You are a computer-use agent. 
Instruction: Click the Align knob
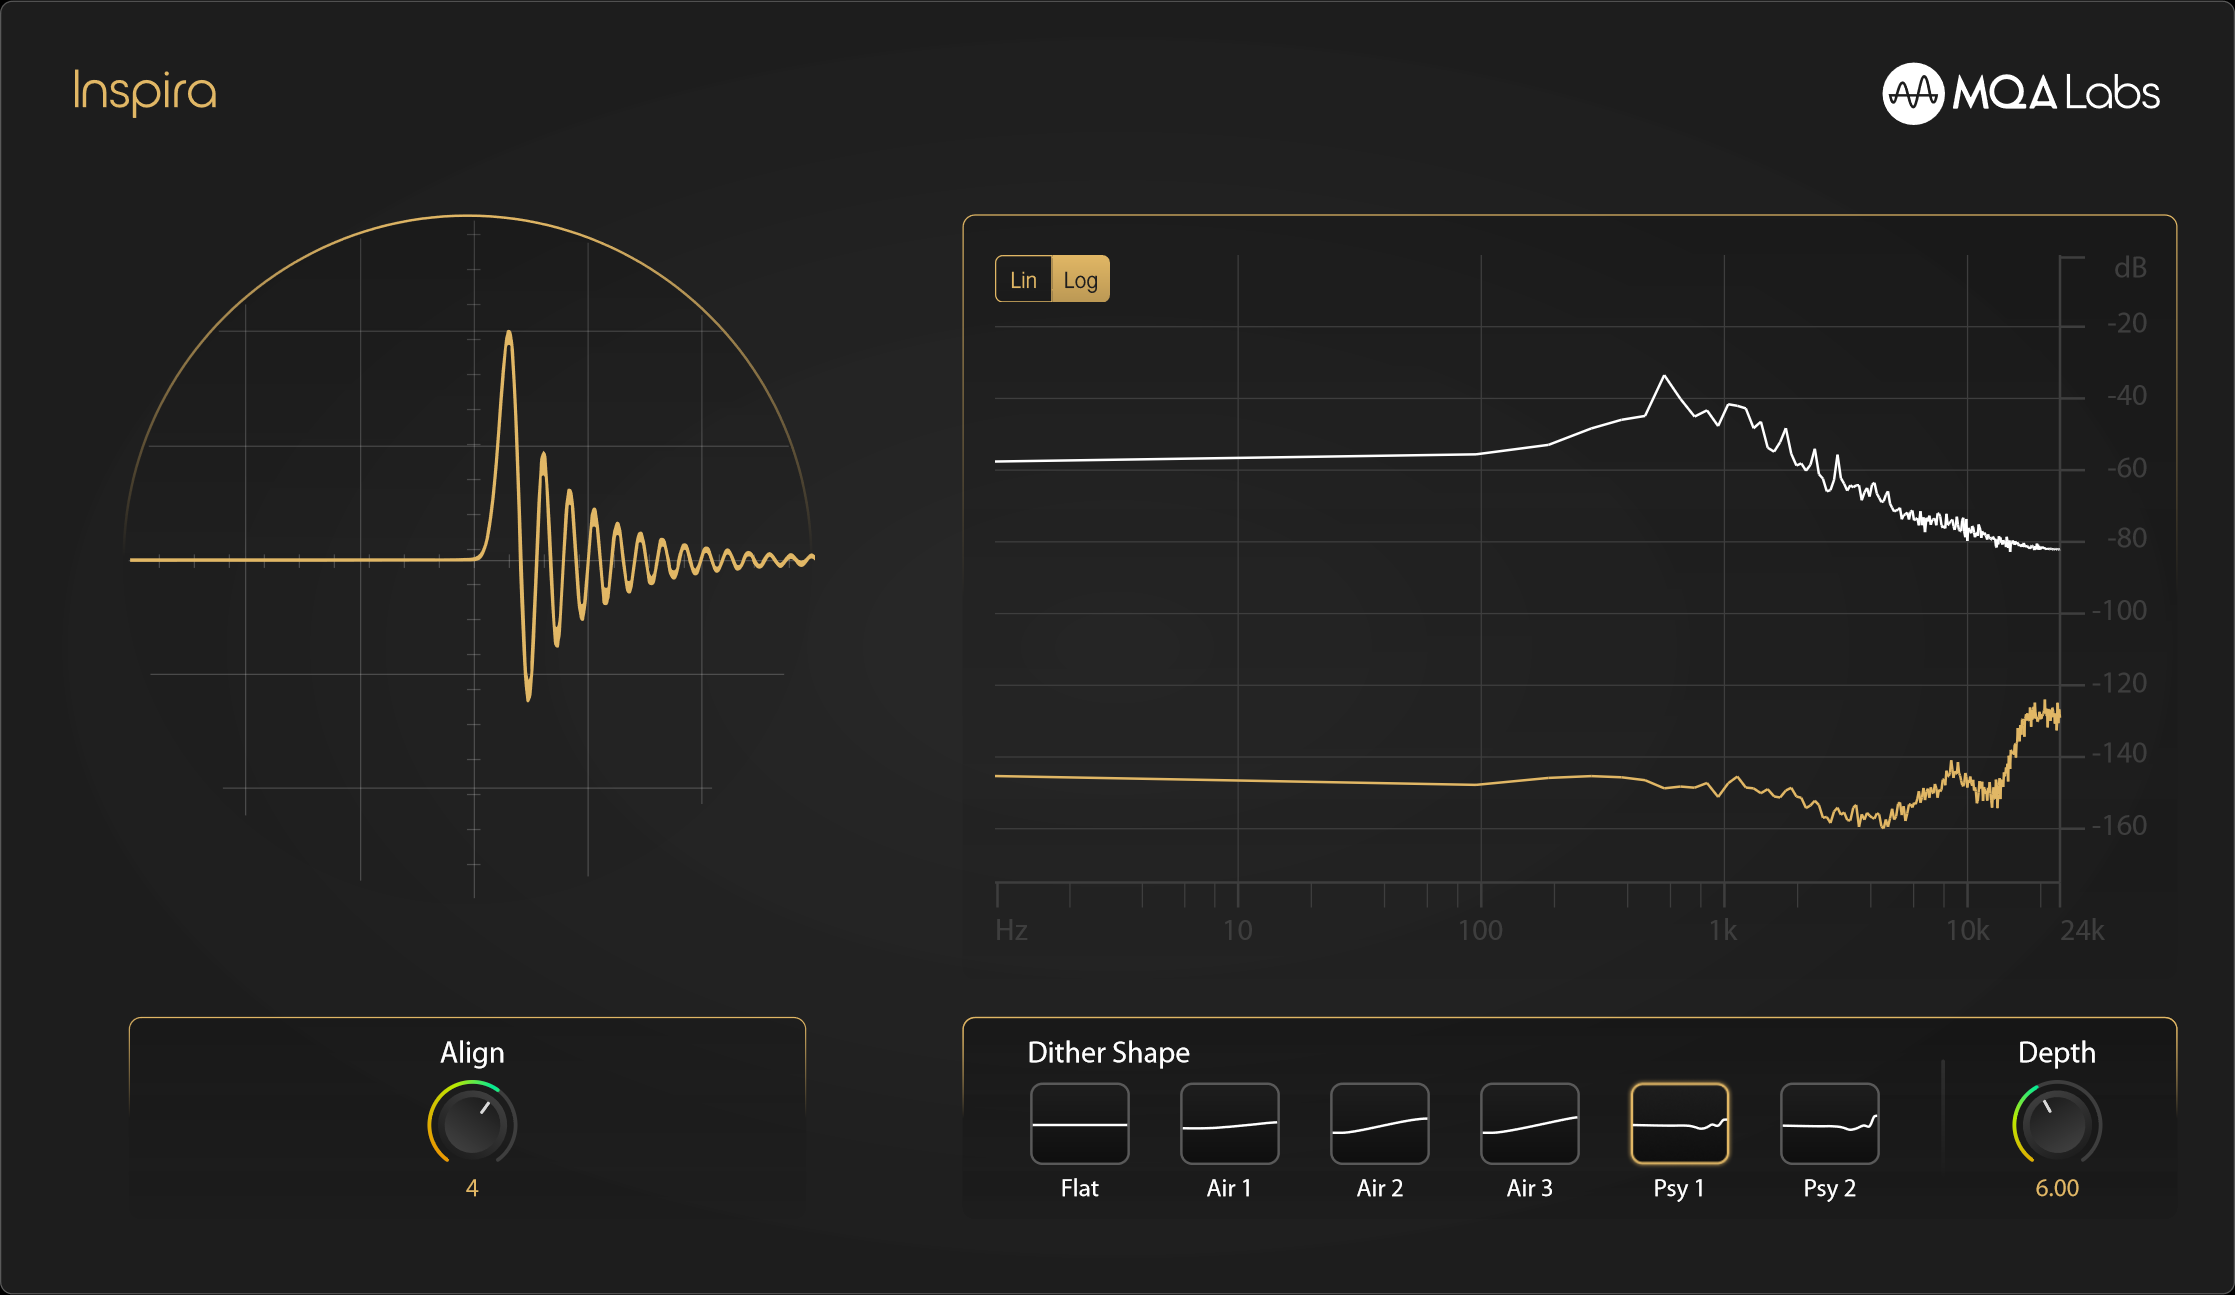[x=472, y=1124]
